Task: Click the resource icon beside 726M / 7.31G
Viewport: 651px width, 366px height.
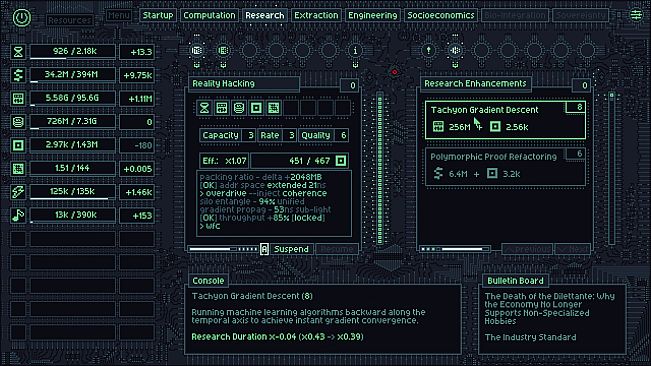Action: tap(18, 122)
